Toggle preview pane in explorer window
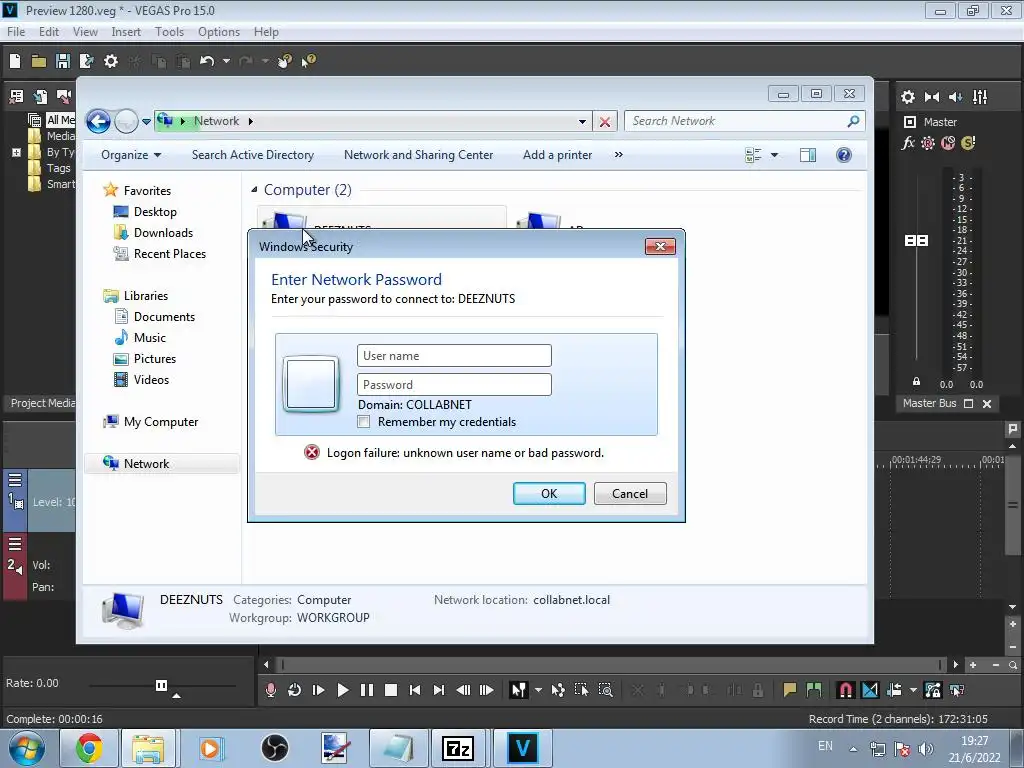The width and height of the screenshot is (1024, 768). (x=808, y=155)
